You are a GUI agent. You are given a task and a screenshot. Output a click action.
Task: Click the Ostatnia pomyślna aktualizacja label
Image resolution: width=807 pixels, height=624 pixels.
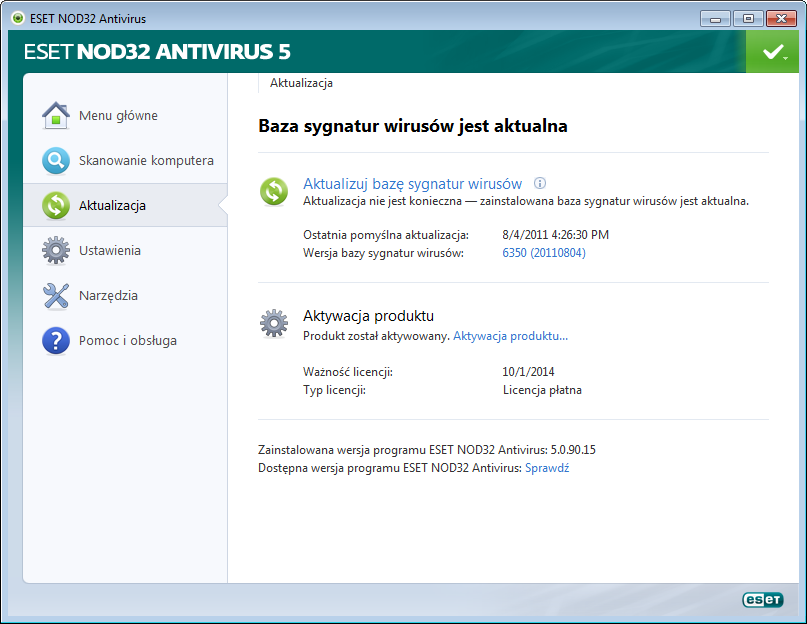tap(386, 235)
